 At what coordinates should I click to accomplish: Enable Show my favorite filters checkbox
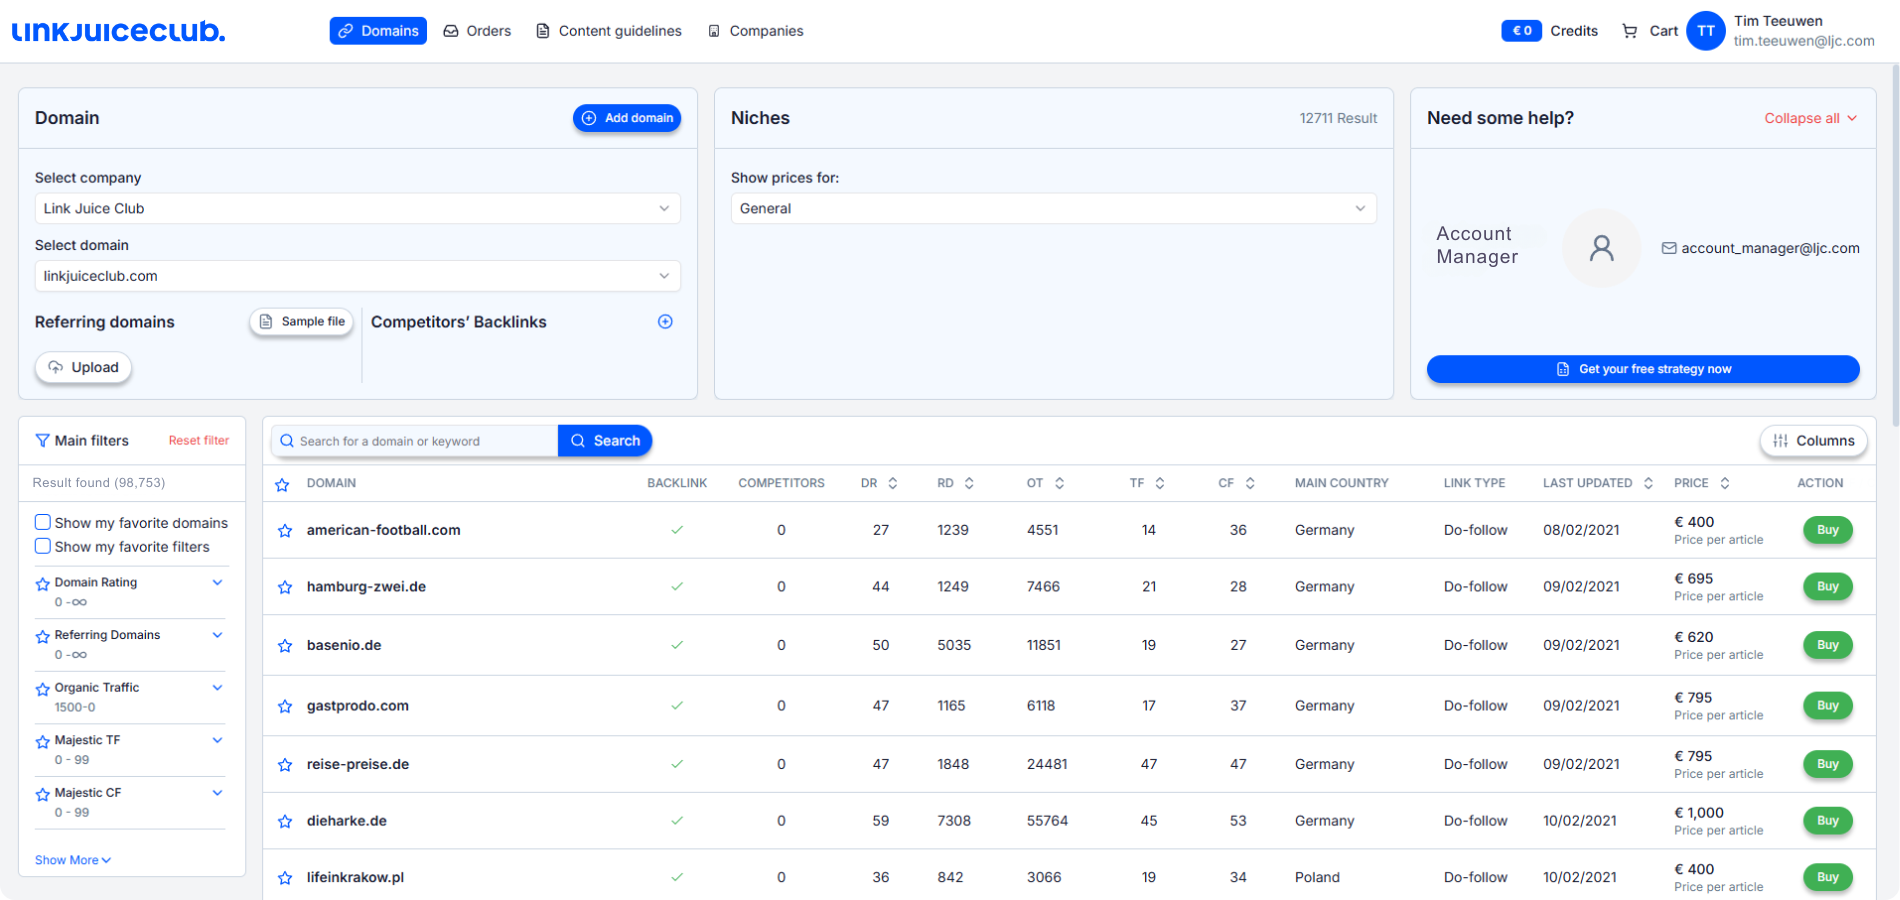click(43, 546)
